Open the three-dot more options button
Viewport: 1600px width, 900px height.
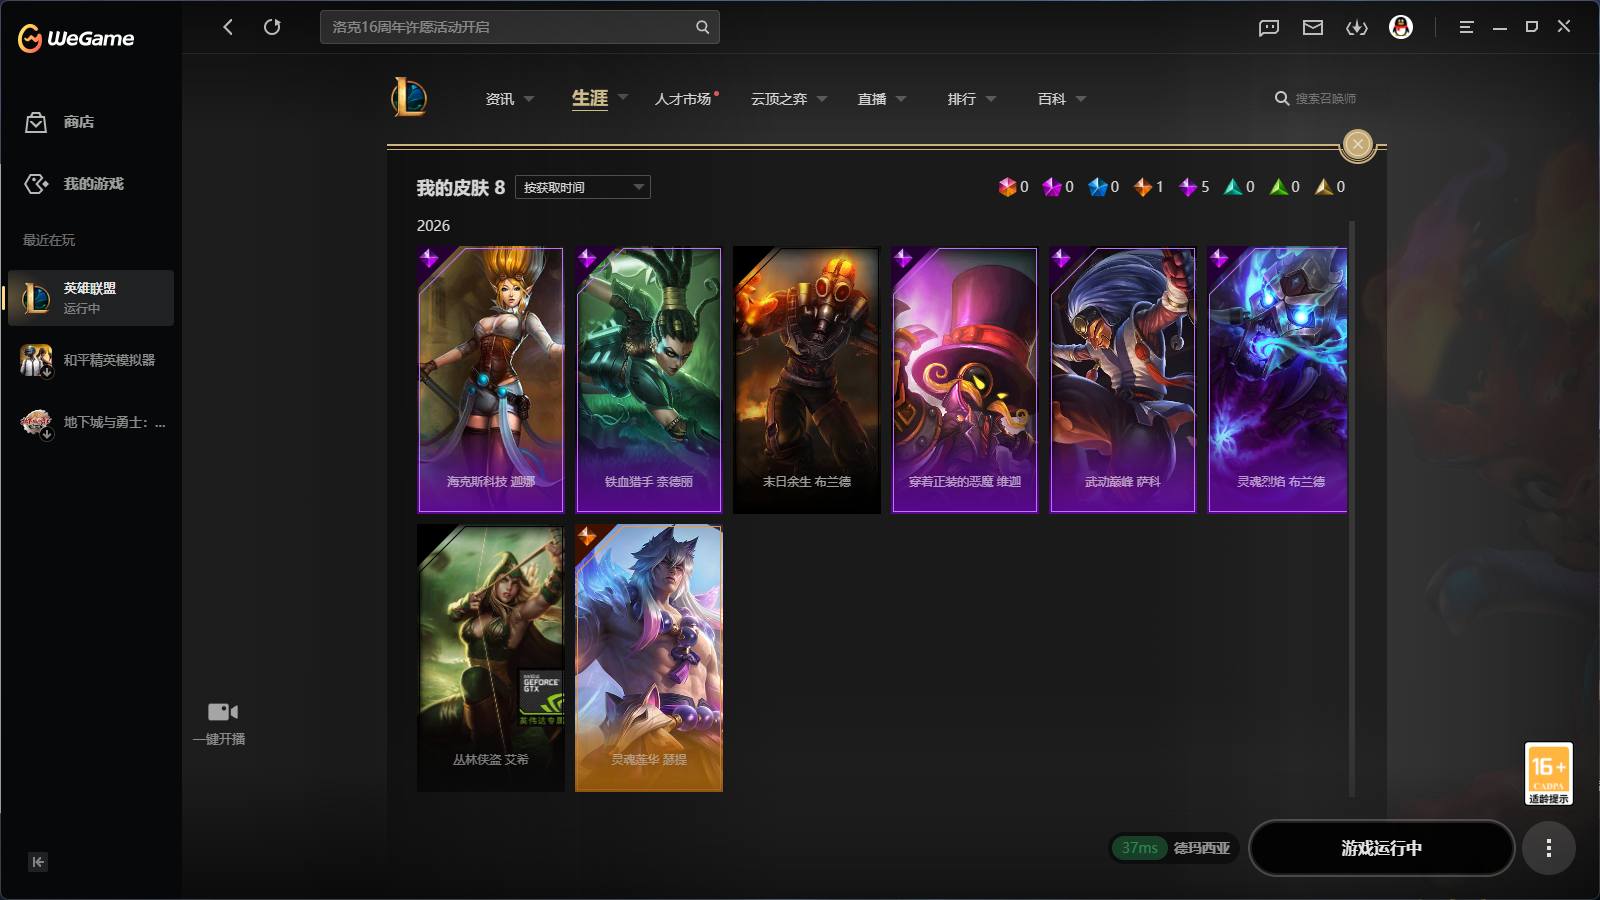pos(1549,848)
